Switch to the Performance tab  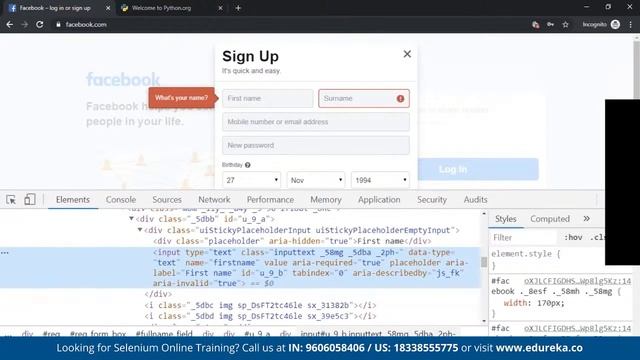pyautogui.click(x=270, y=200)
